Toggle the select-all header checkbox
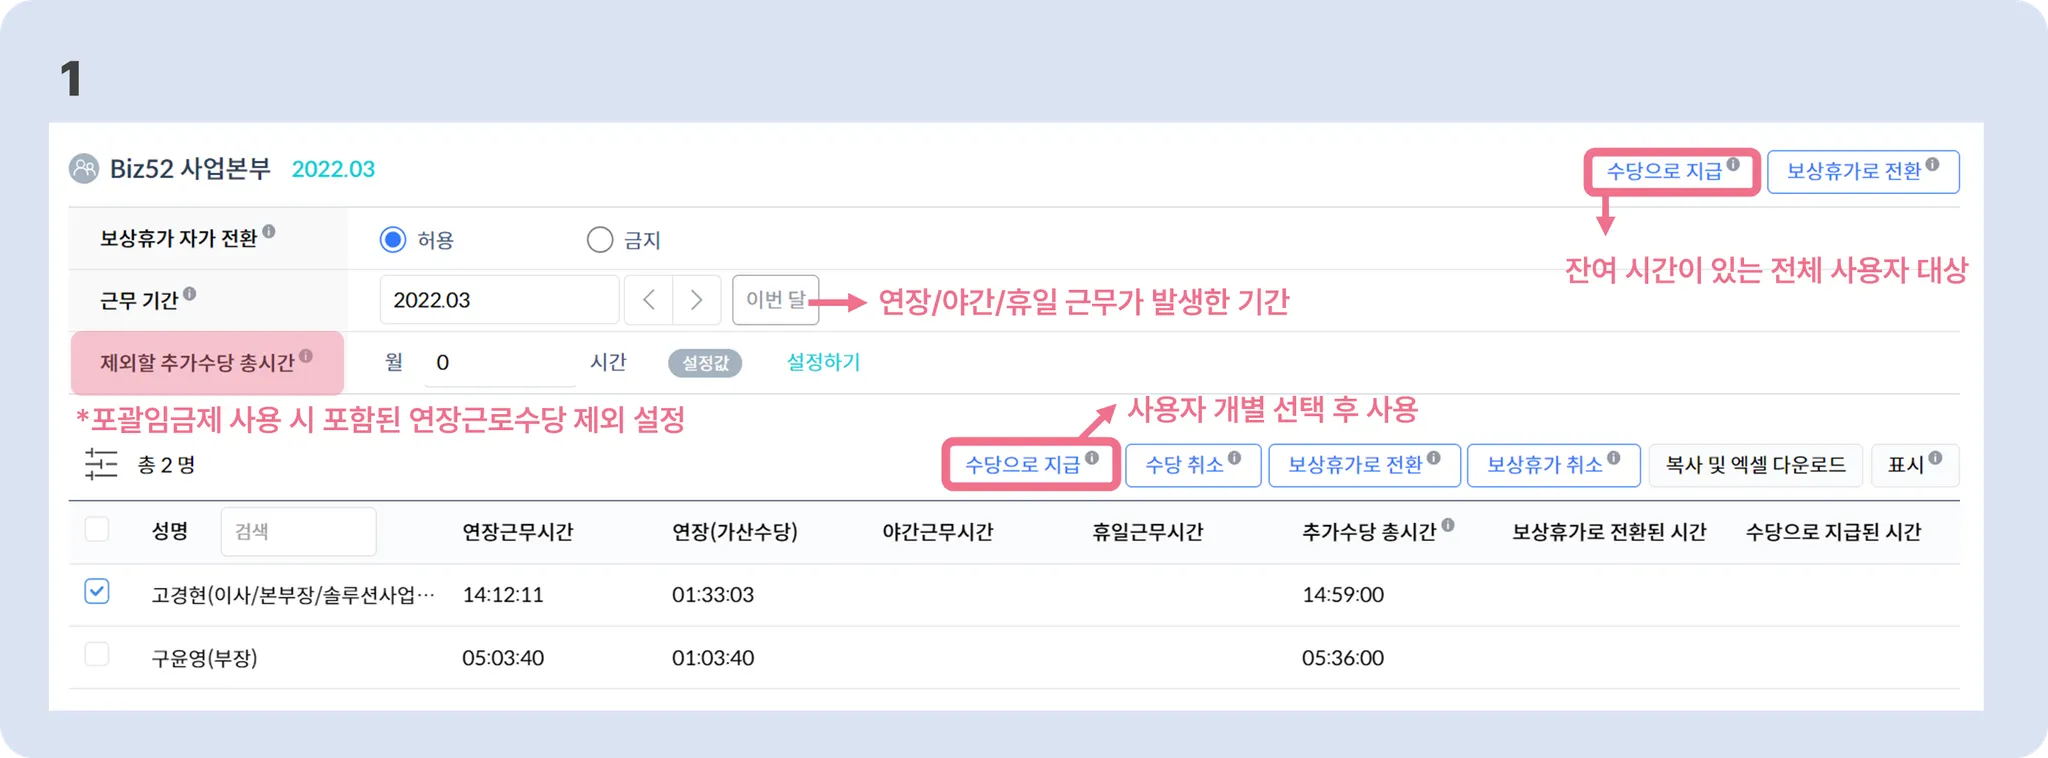This screenshot has width=2048, height=758. pos(97,529)
